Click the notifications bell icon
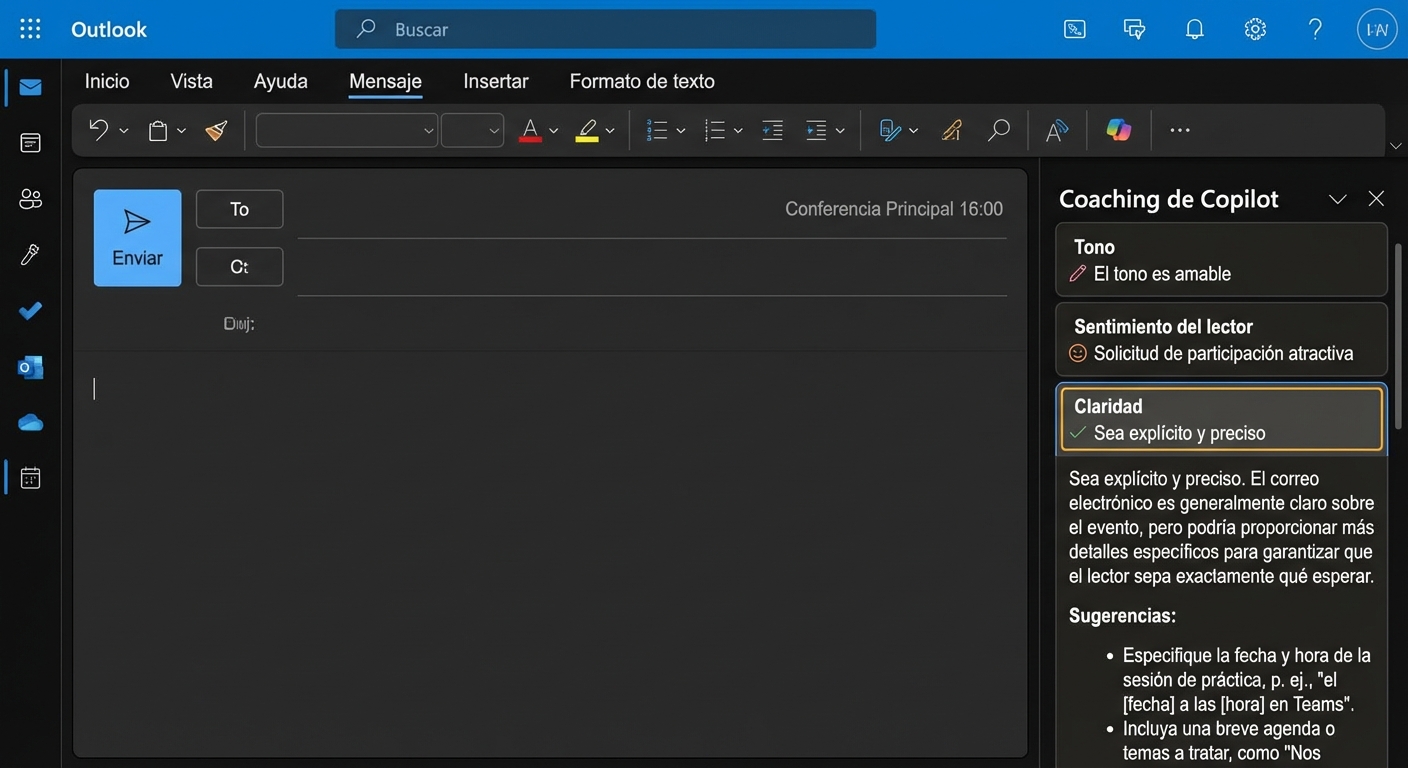The width and height of the screenshot is (1408, 768). (1194, 29)
